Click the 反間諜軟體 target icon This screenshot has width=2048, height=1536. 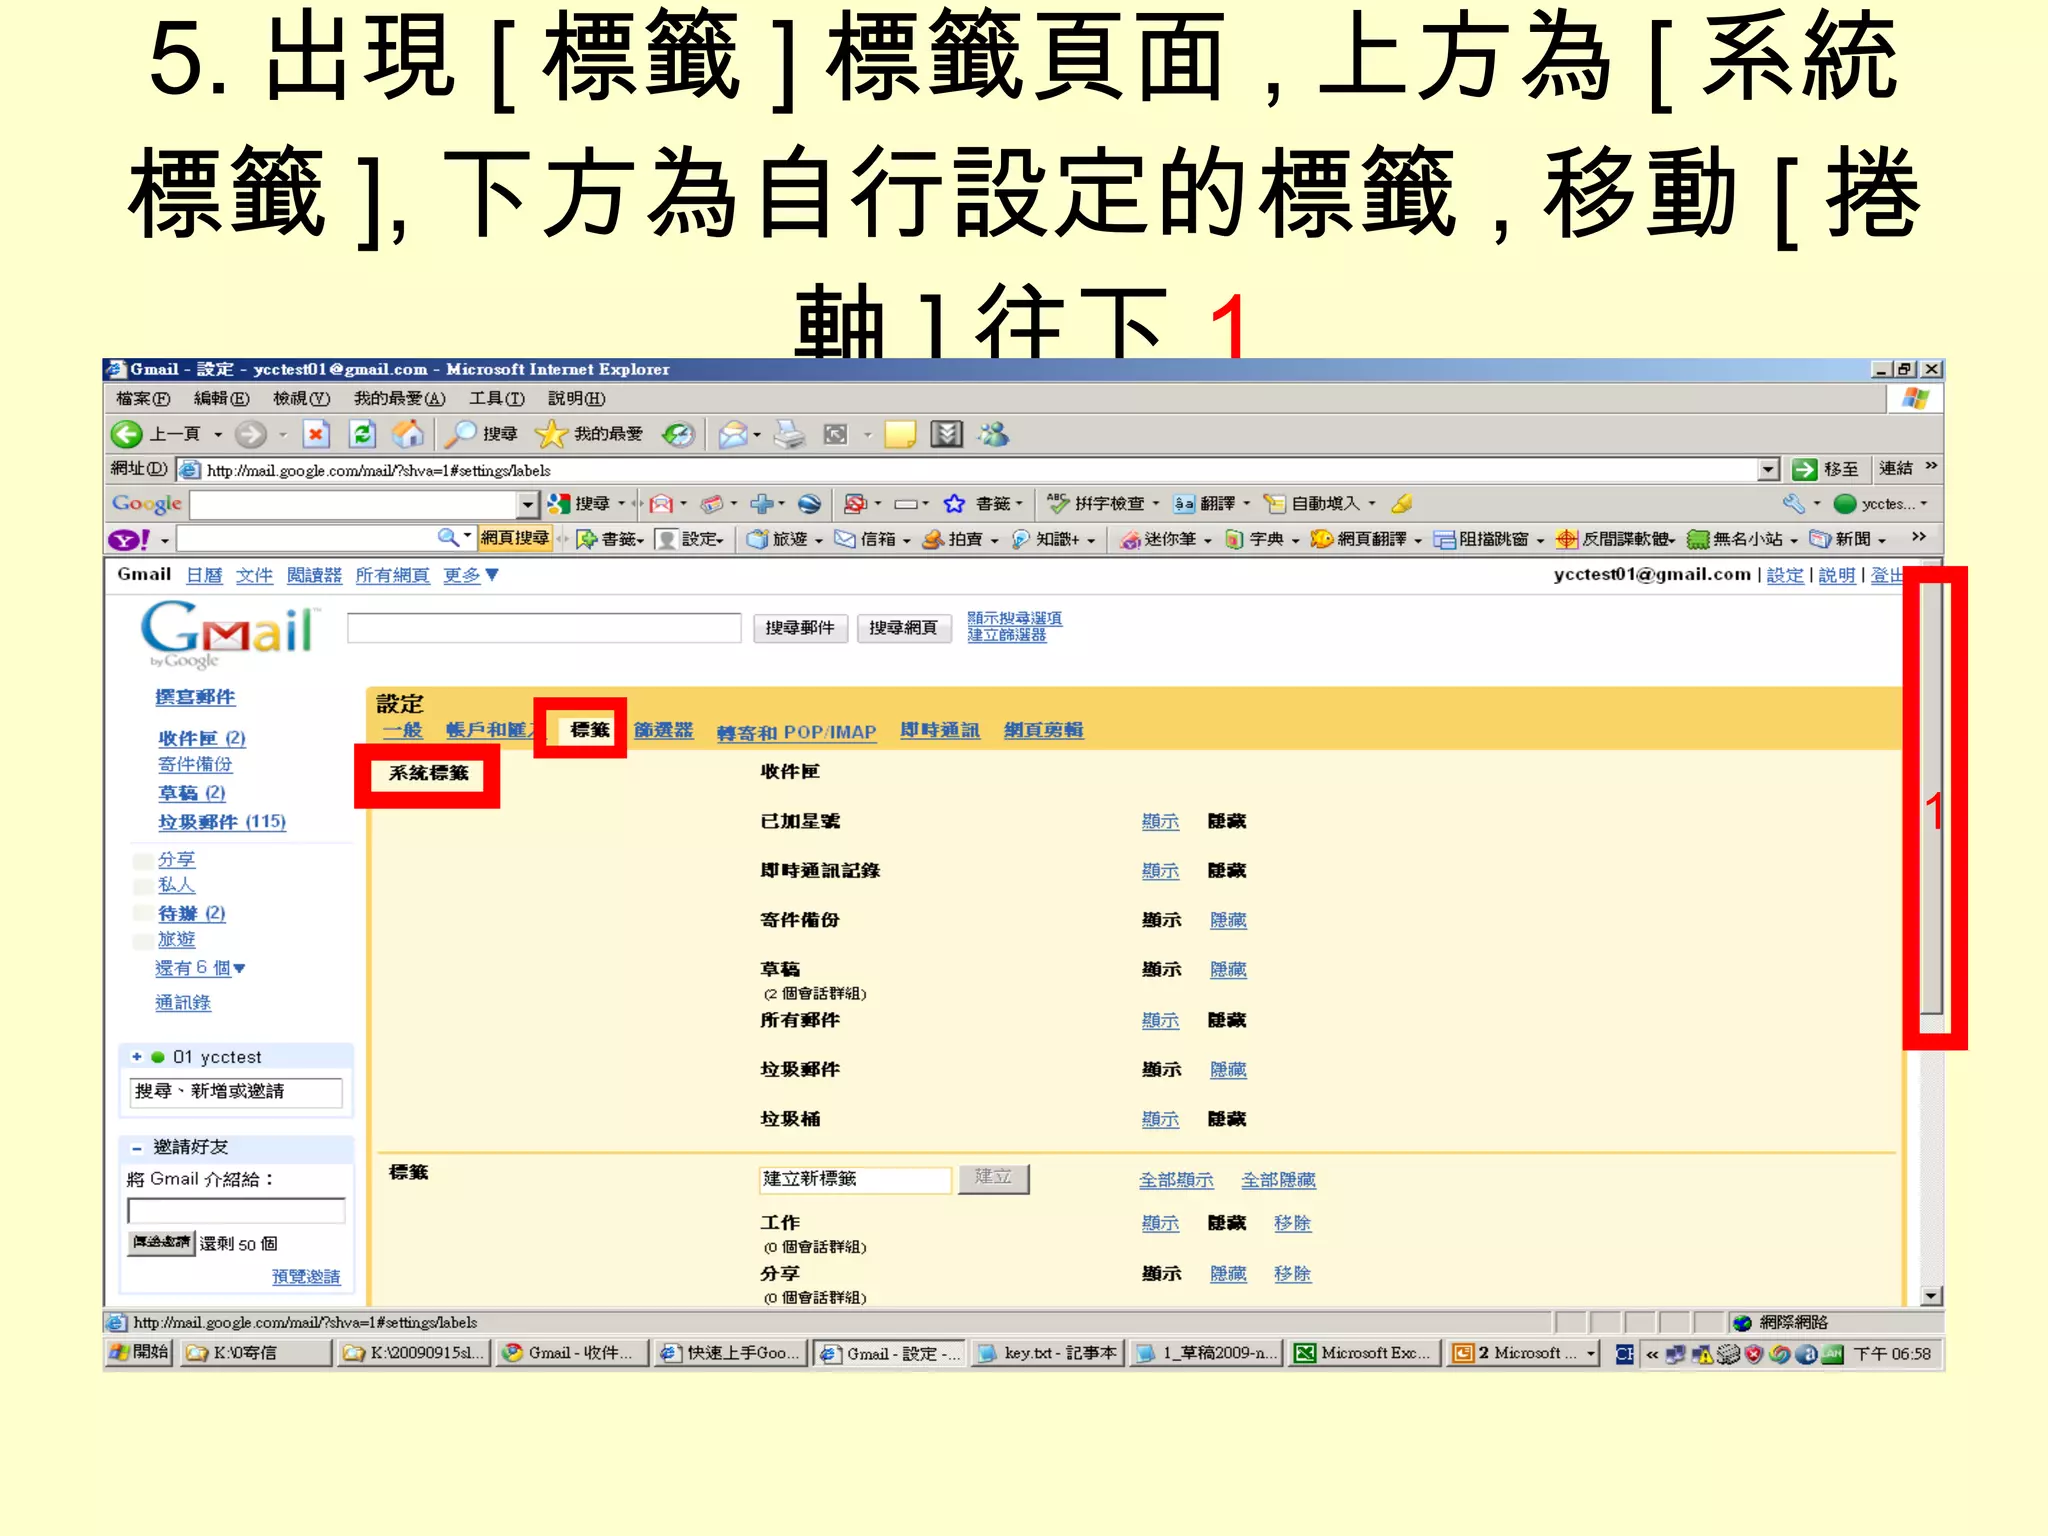(1567, 539)
